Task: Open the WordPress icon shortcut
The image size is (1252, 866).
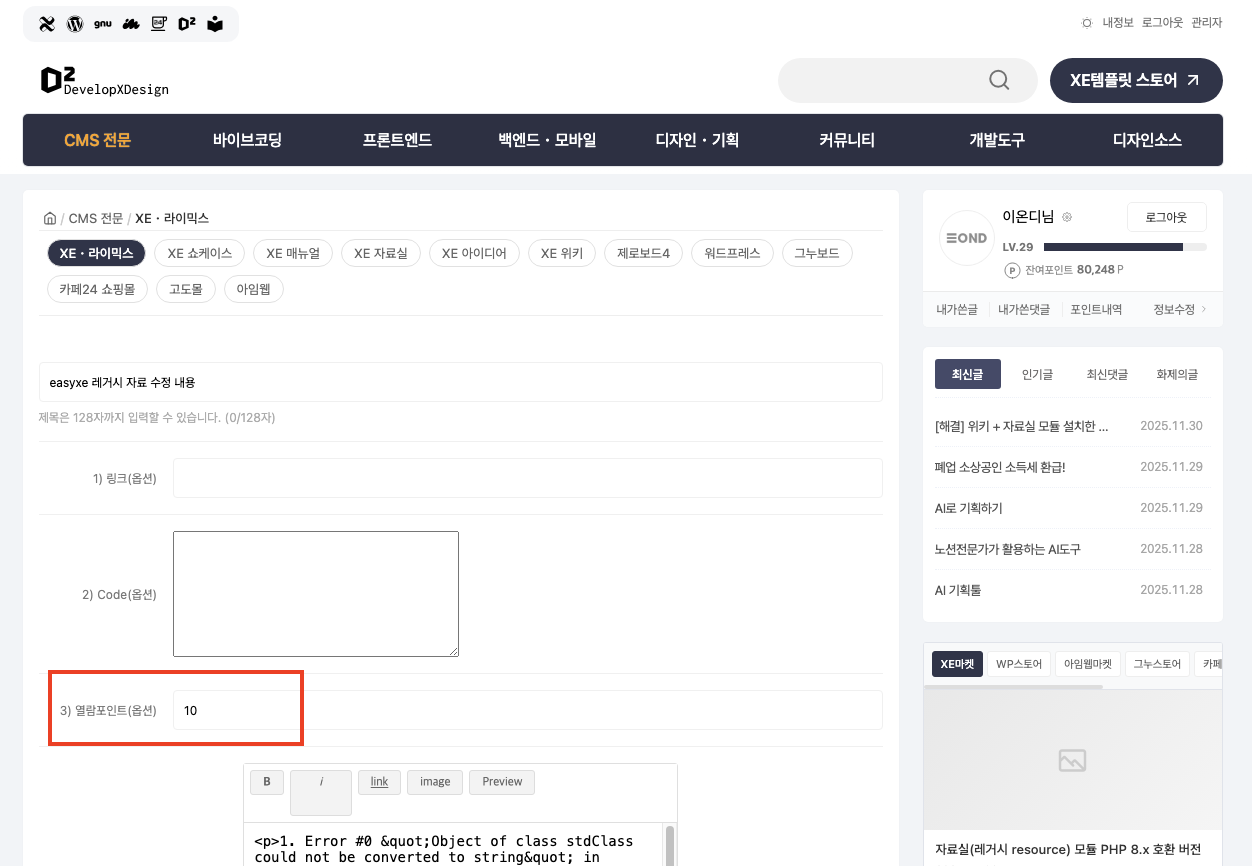Action: (x=75, y=24)
